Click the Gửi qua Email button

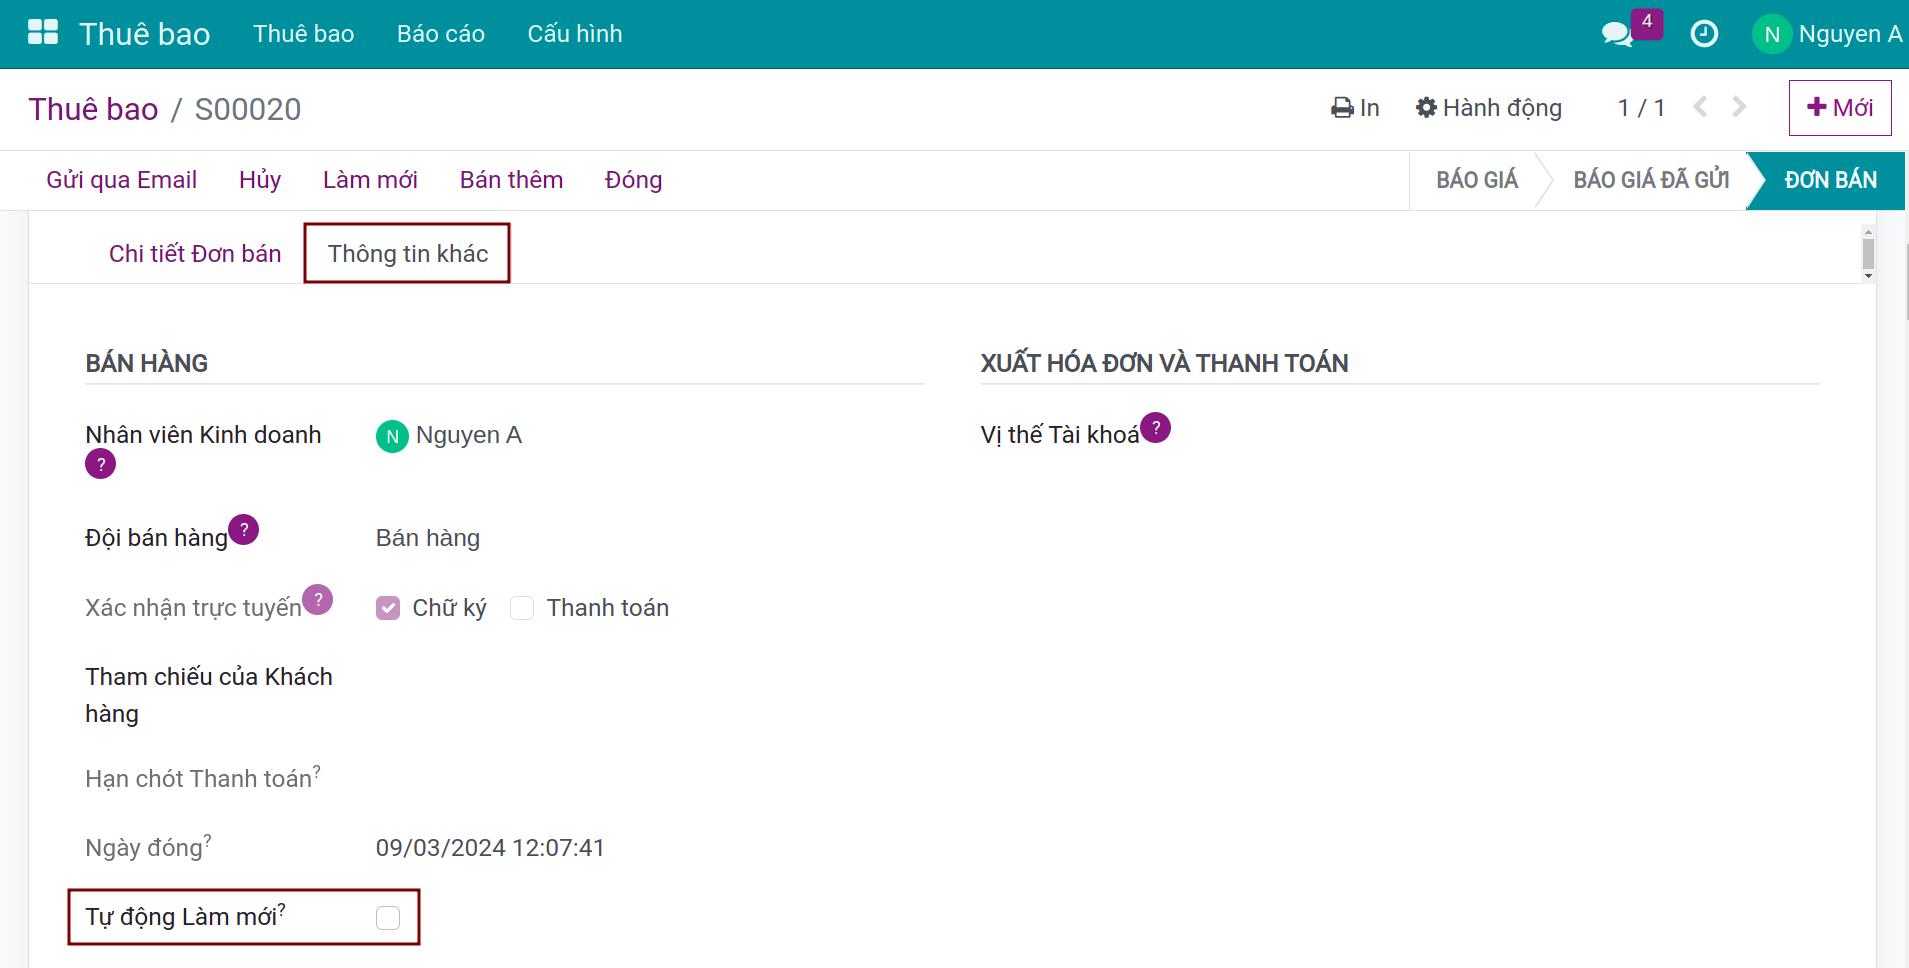121,180
